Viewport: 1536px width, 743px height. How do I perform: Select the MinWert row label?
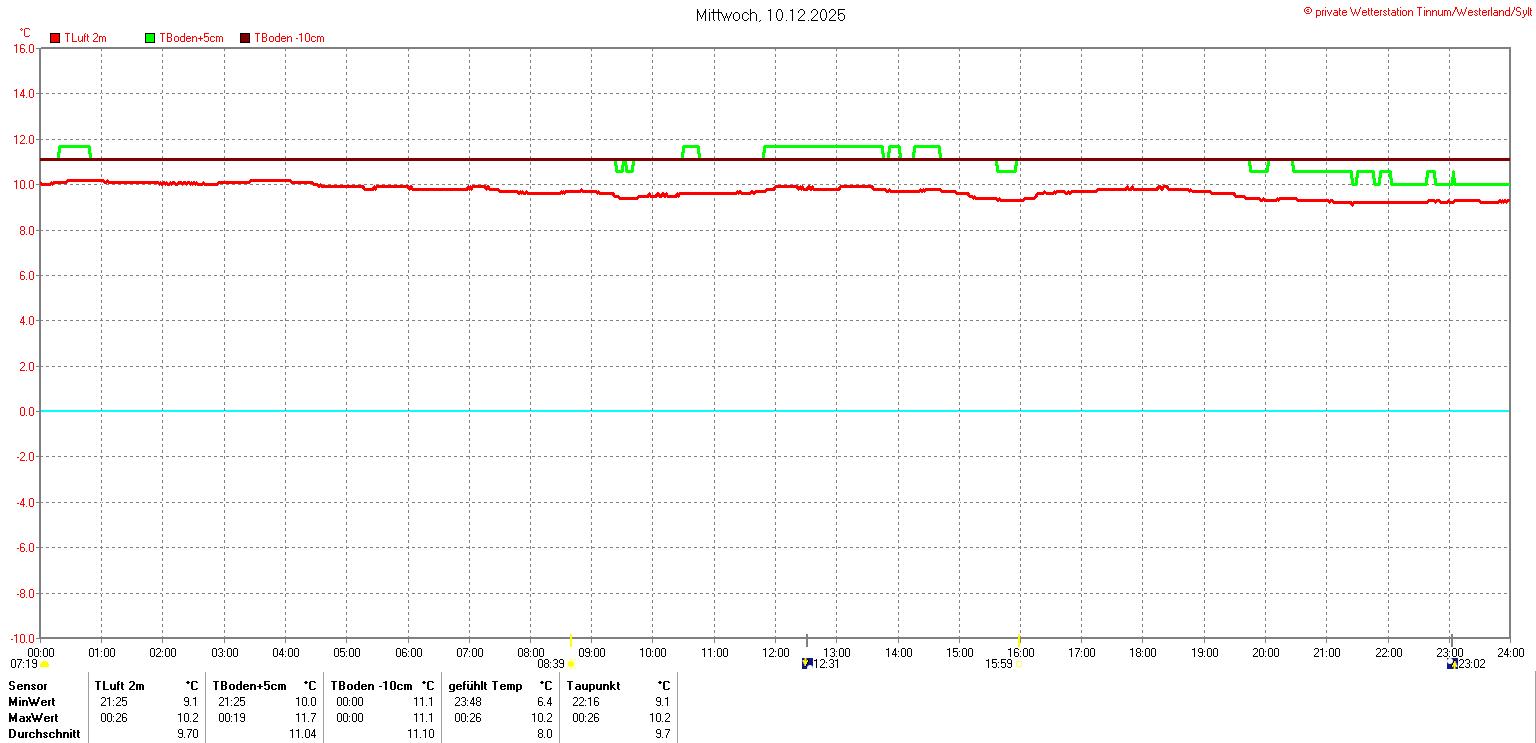[x=32, y=702]
